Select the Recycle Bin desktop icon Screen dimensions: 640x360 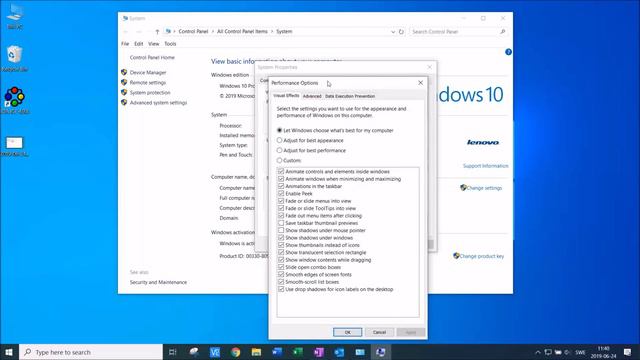[14, 58]
